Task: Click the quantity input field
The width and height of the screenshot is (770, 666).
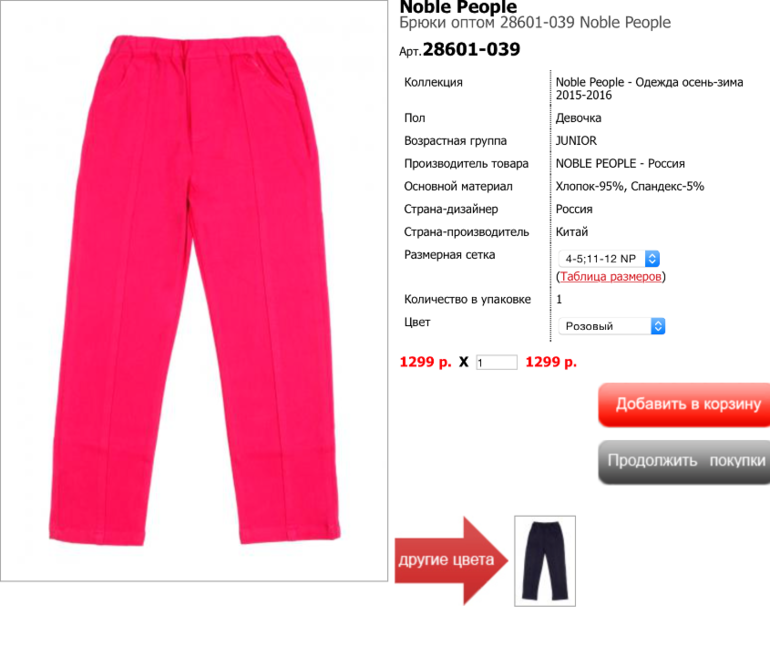Action: [496, 362]
